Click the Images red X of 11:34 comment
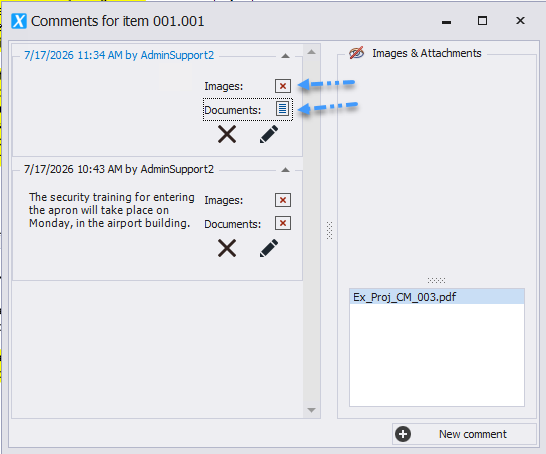Image resolution: width=546 pixels, height=454 pixels. (x=283, y=86)
